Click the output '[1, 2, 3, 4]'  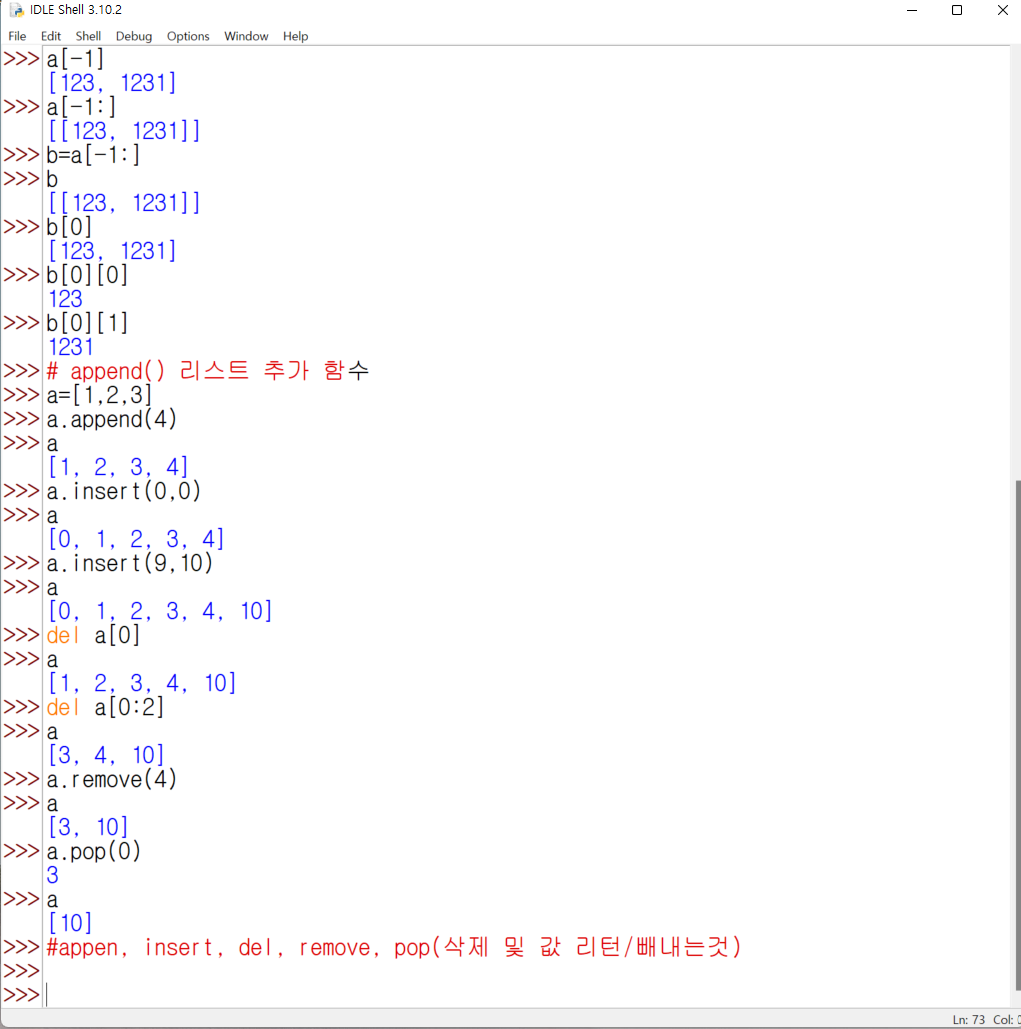click(118, 467)
